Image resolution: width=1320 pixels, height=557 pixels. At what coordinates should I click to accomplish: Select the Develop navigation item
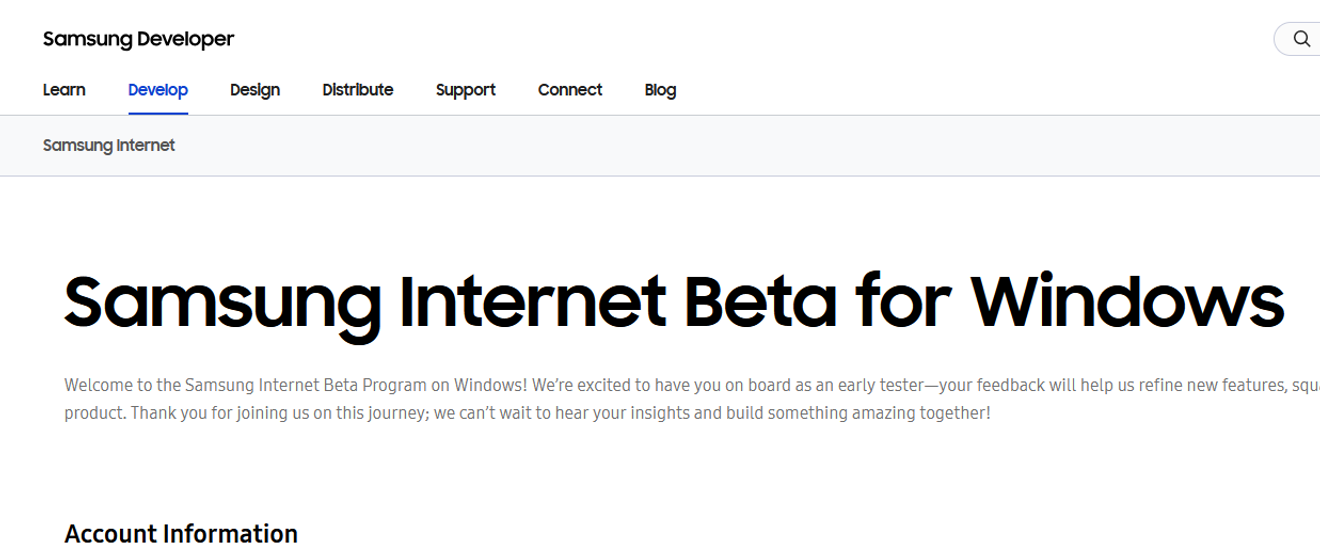click(158, 90)
